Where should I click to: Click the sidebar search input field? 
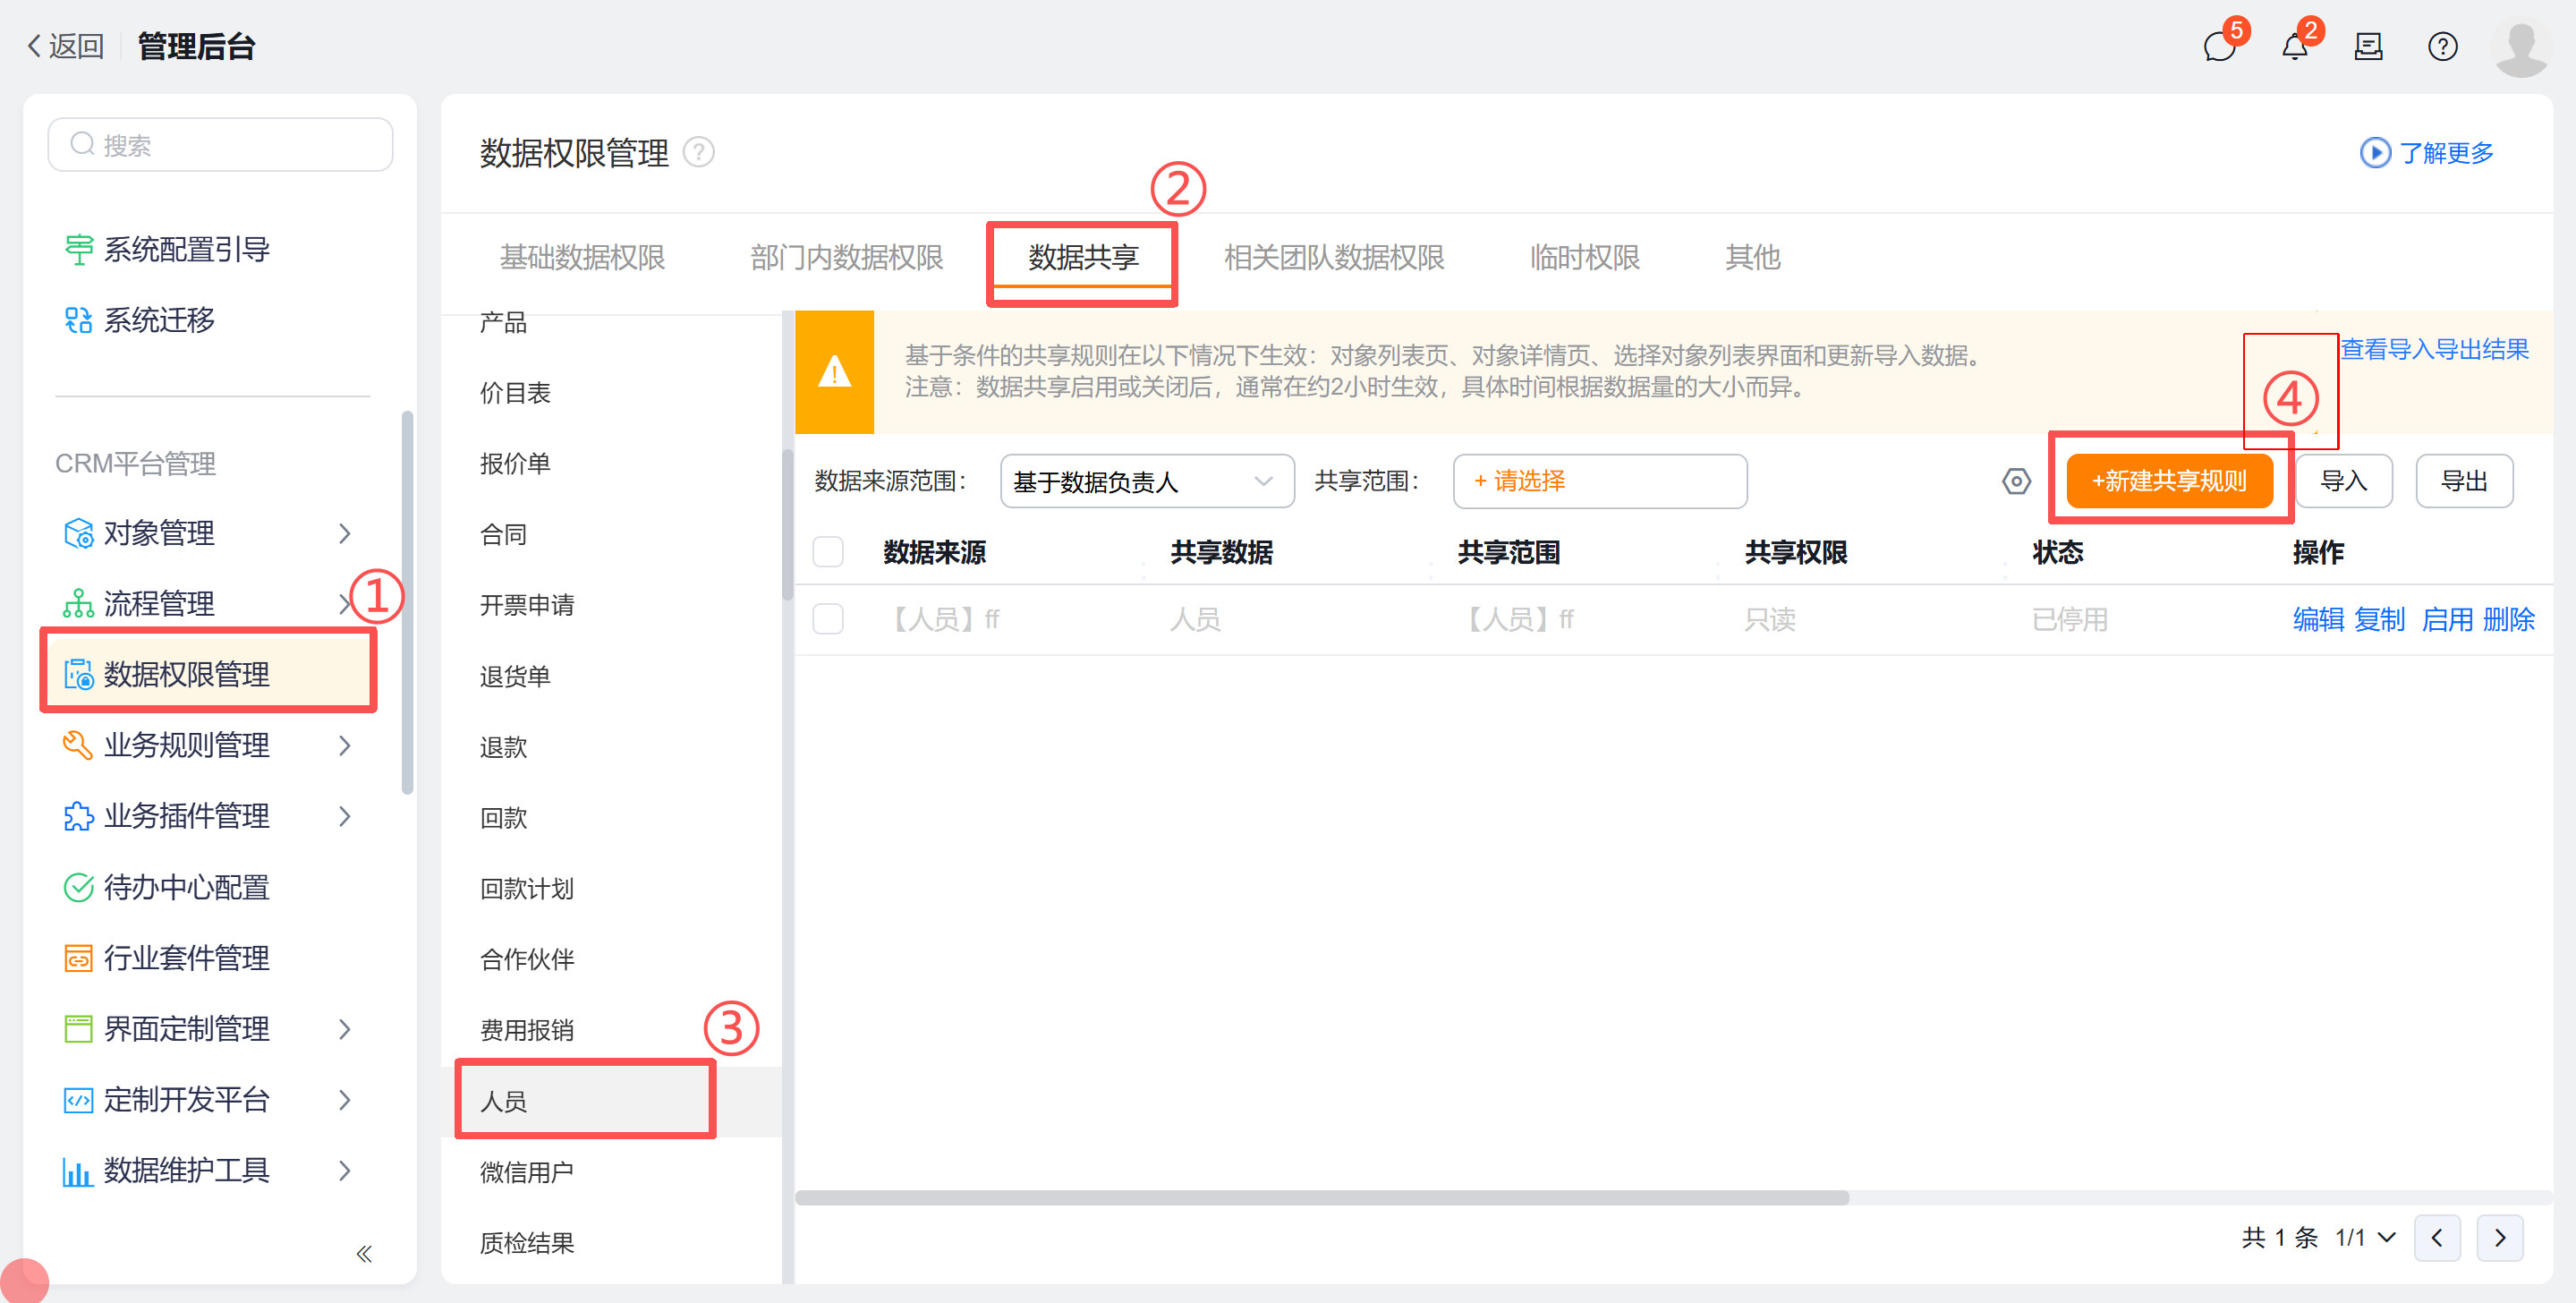click(x=220, y=143)
